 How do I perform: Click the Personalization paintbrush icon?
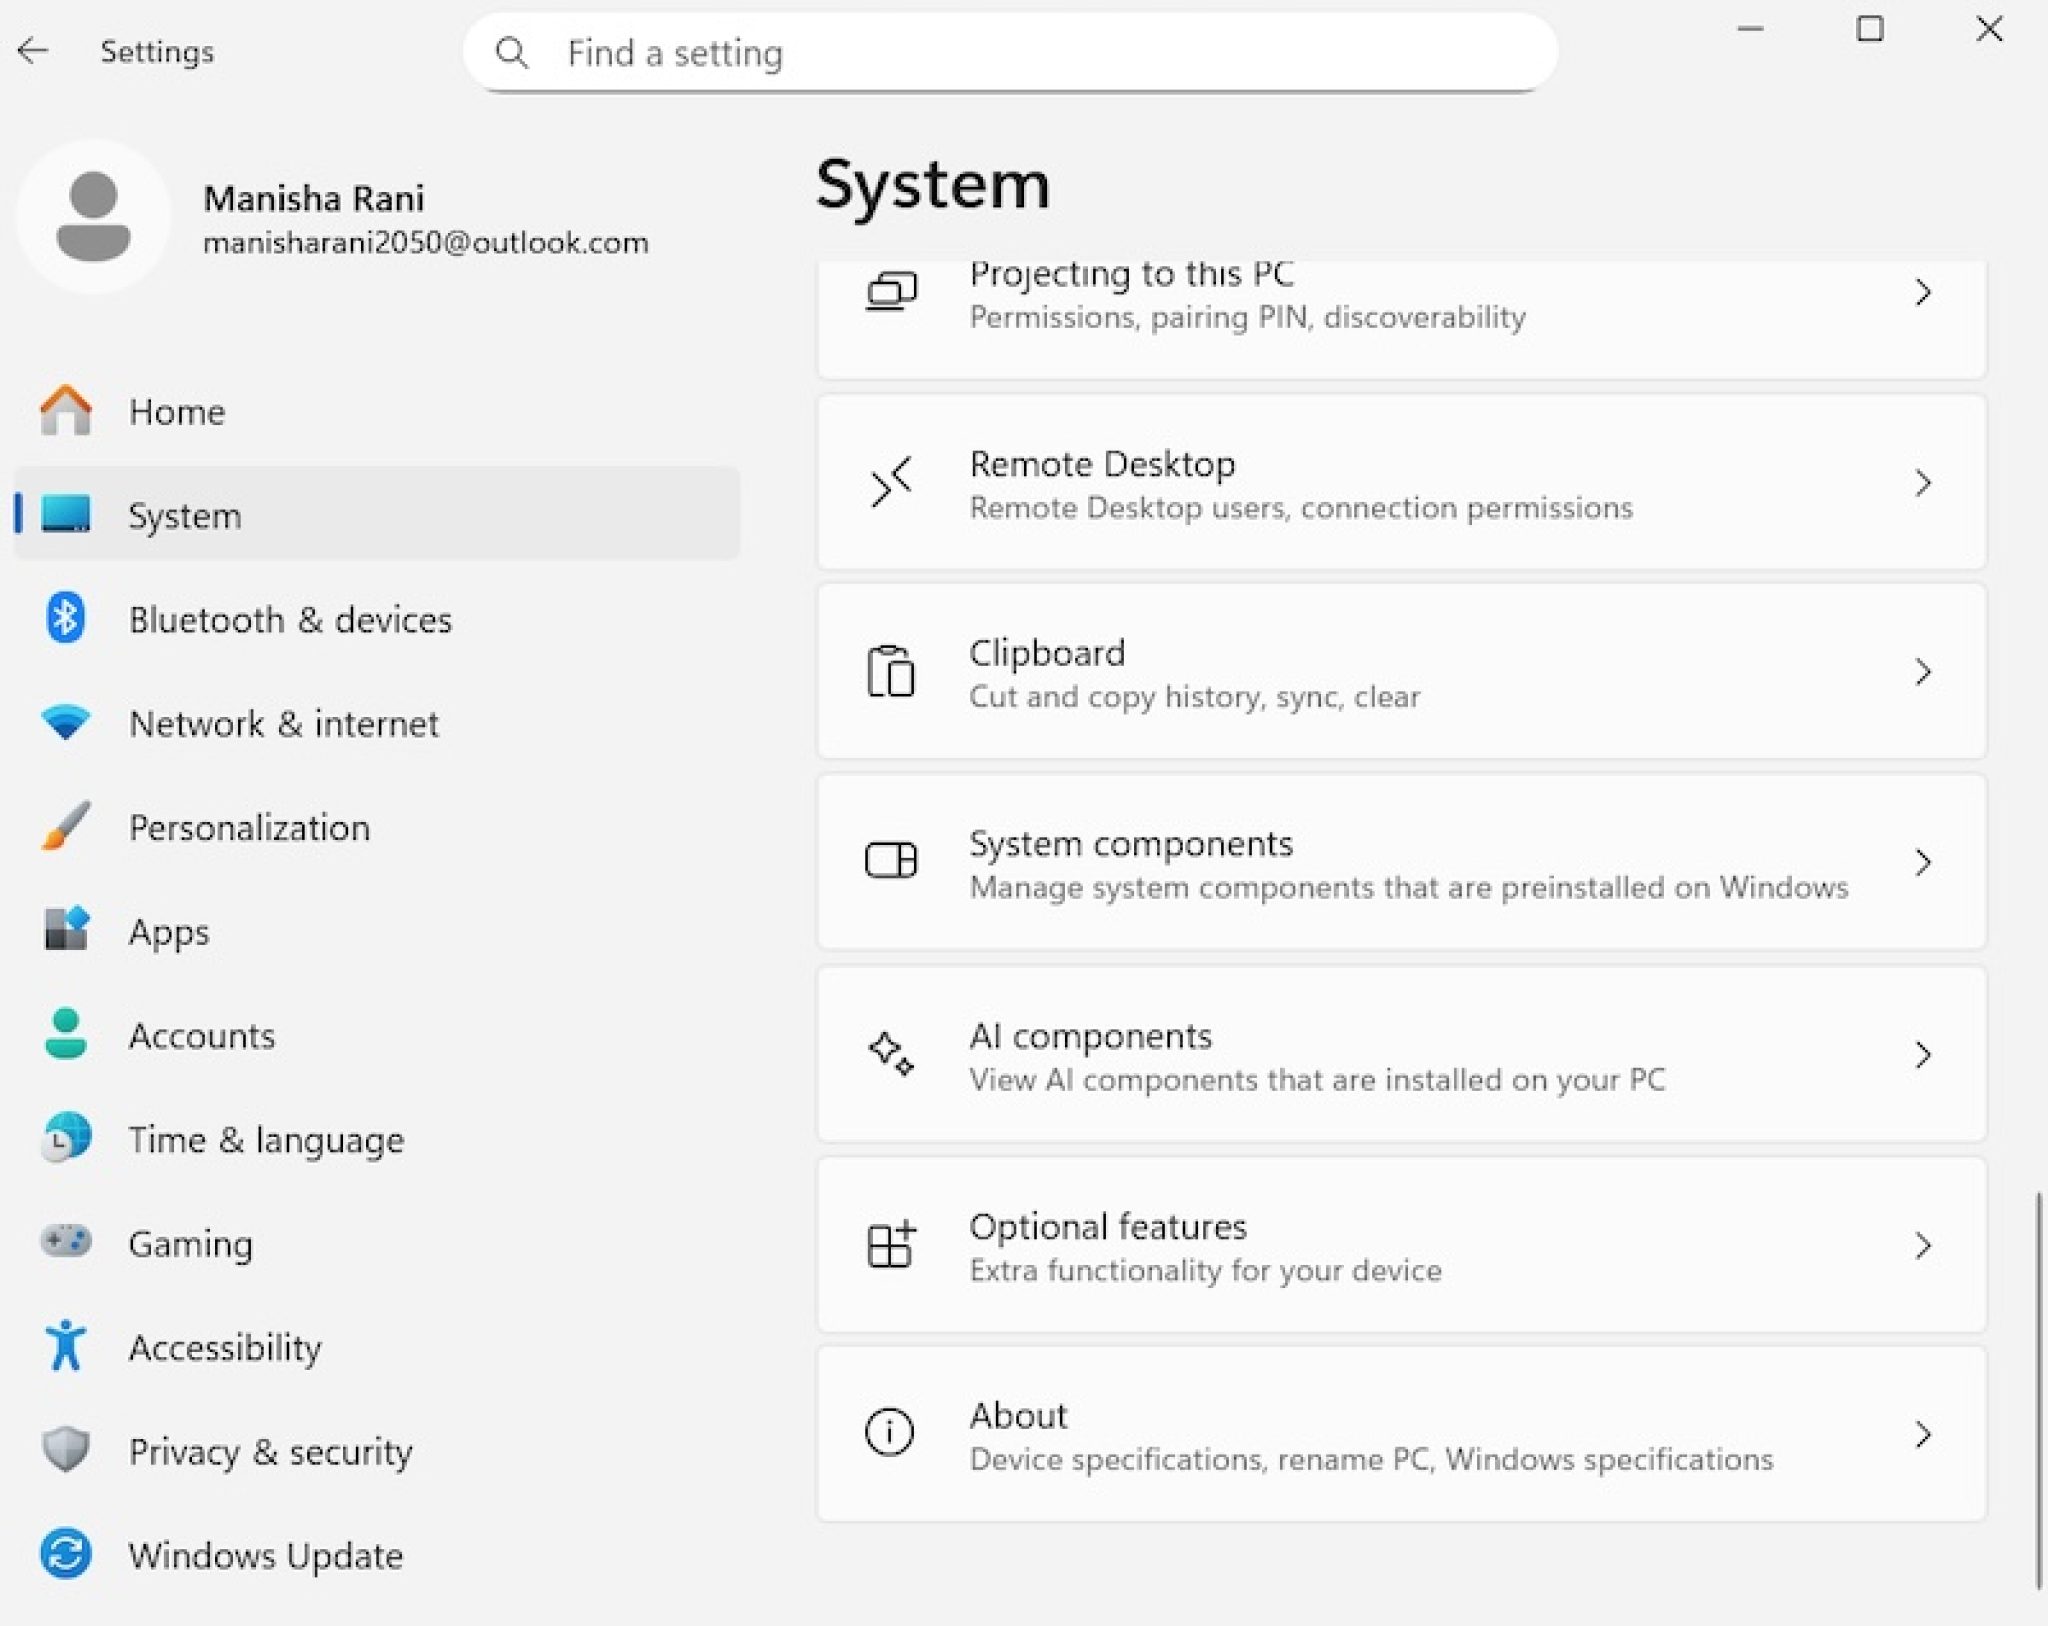click(x=66, y=827)
